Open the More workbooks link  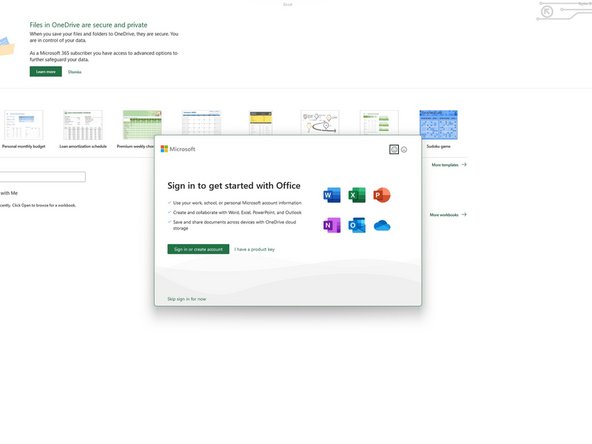pyautogui.click(x=448, y=215)
